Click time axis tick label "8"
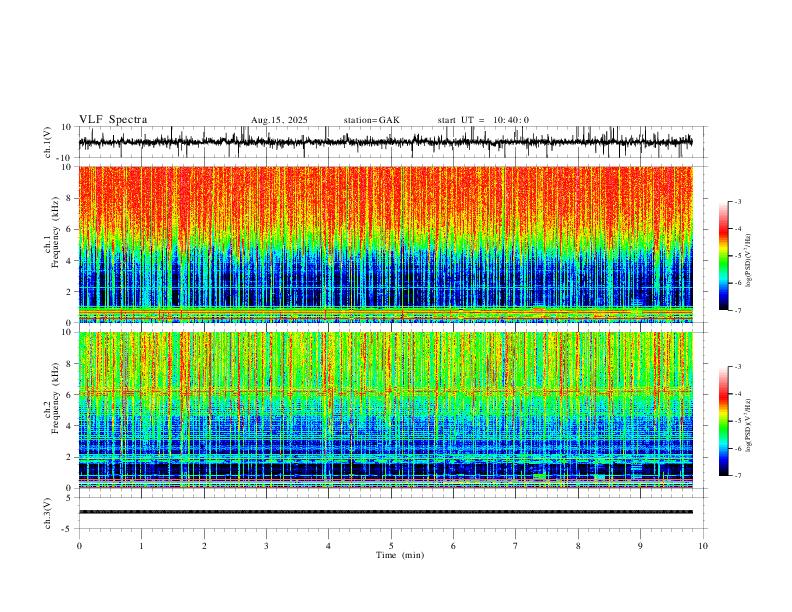 tap(578, 546)
